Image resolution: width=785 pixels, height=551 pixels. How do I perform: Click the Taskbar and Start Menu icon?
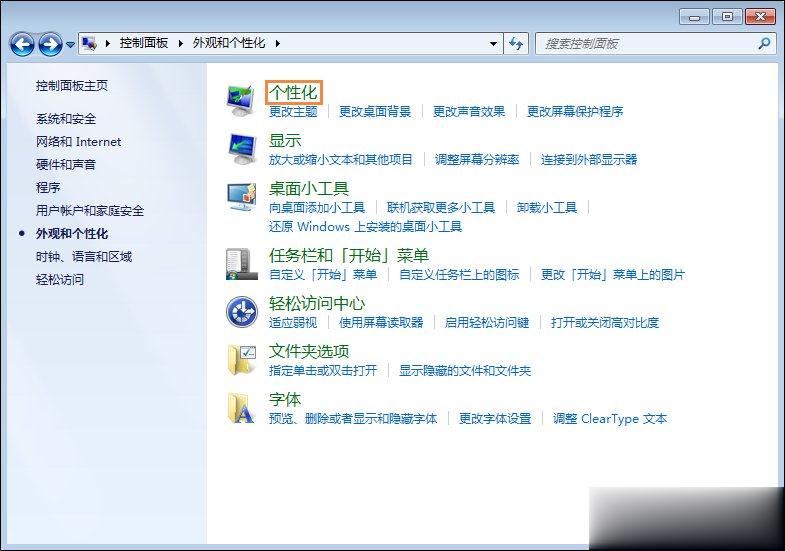point(241,264)
